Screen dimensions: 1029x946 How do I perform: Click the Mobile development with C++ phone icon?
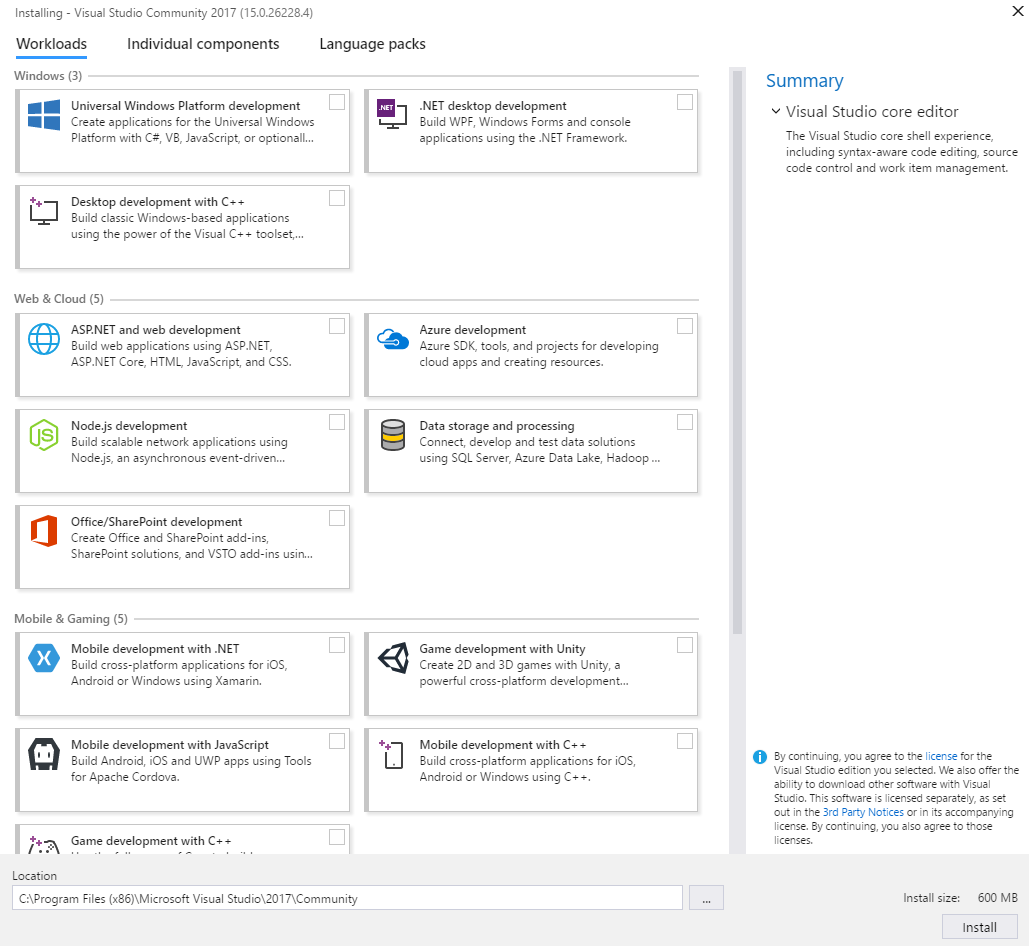[392, 754]
